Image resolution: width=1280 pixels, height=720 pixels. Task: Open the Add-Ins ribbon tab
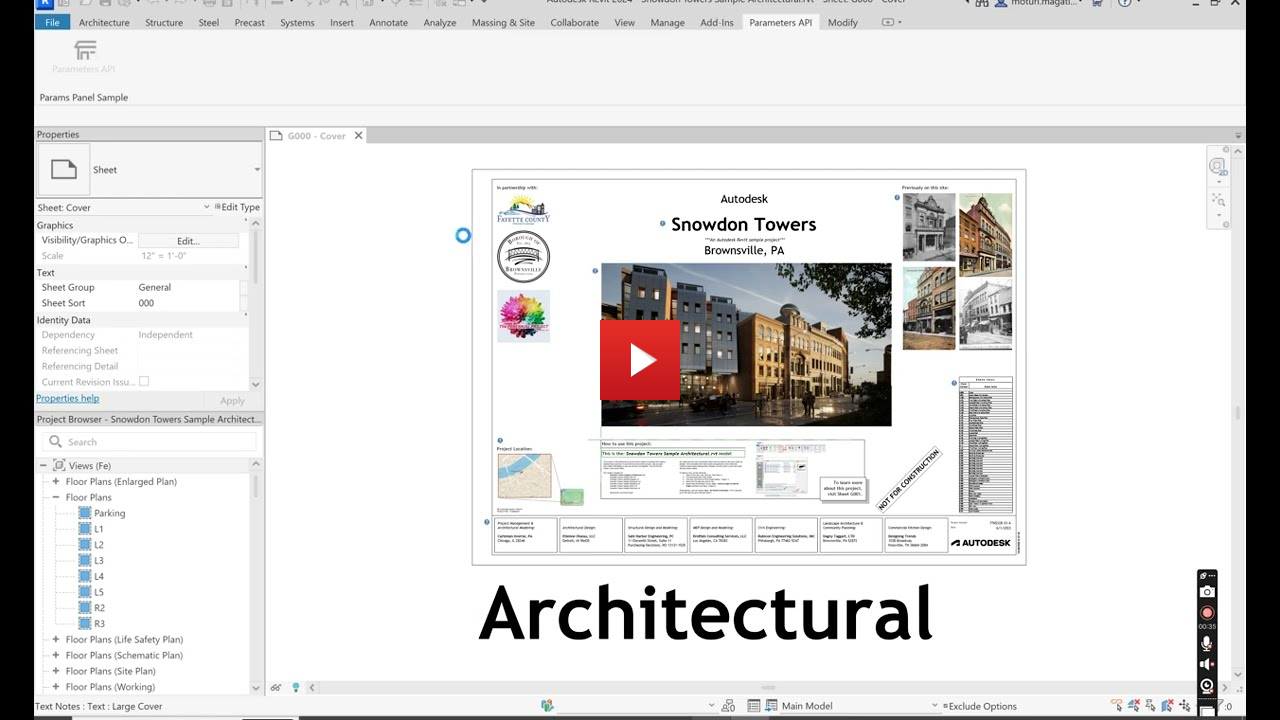(x=716, y=22)
